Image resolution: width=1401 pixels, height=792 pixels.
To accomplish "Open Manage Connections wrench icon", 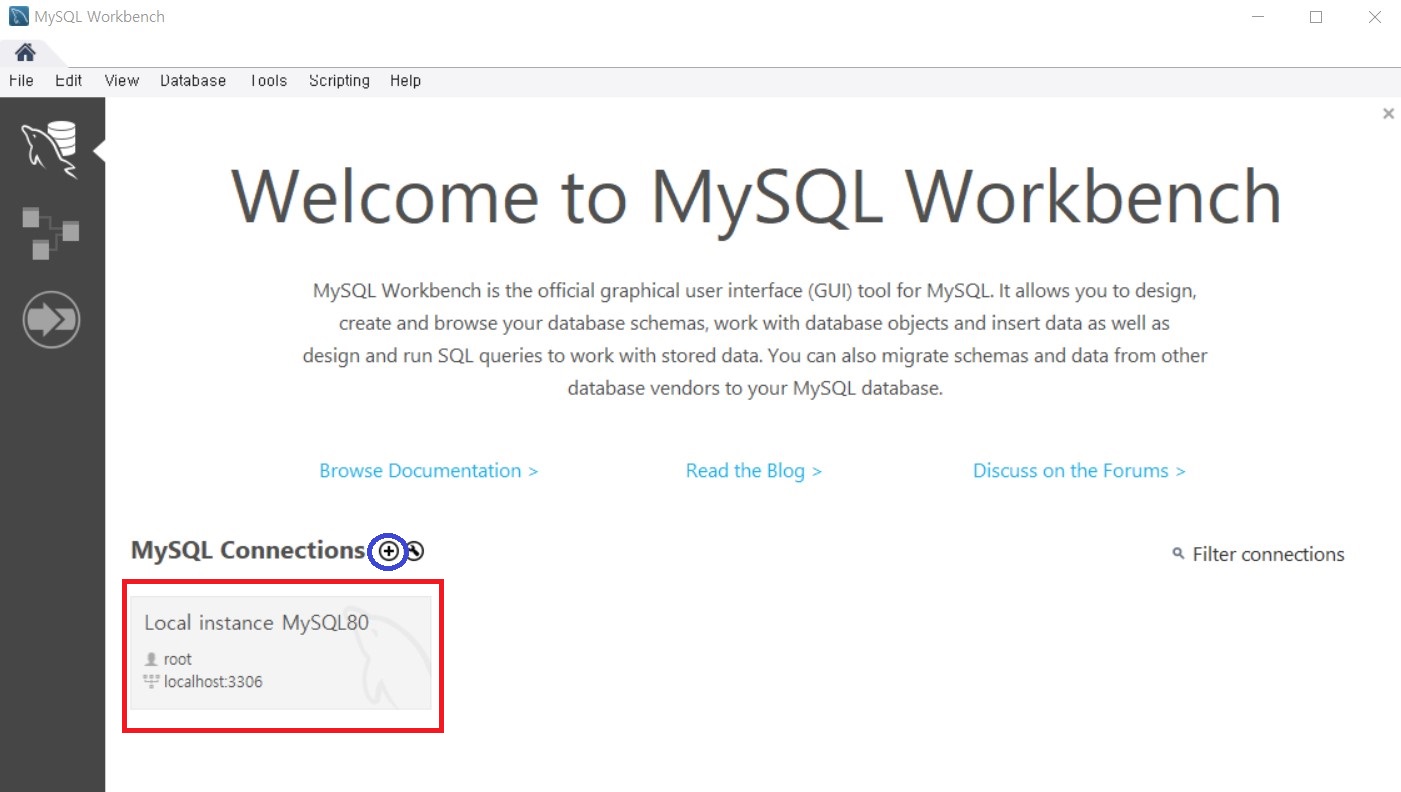I will click(414, 551).
